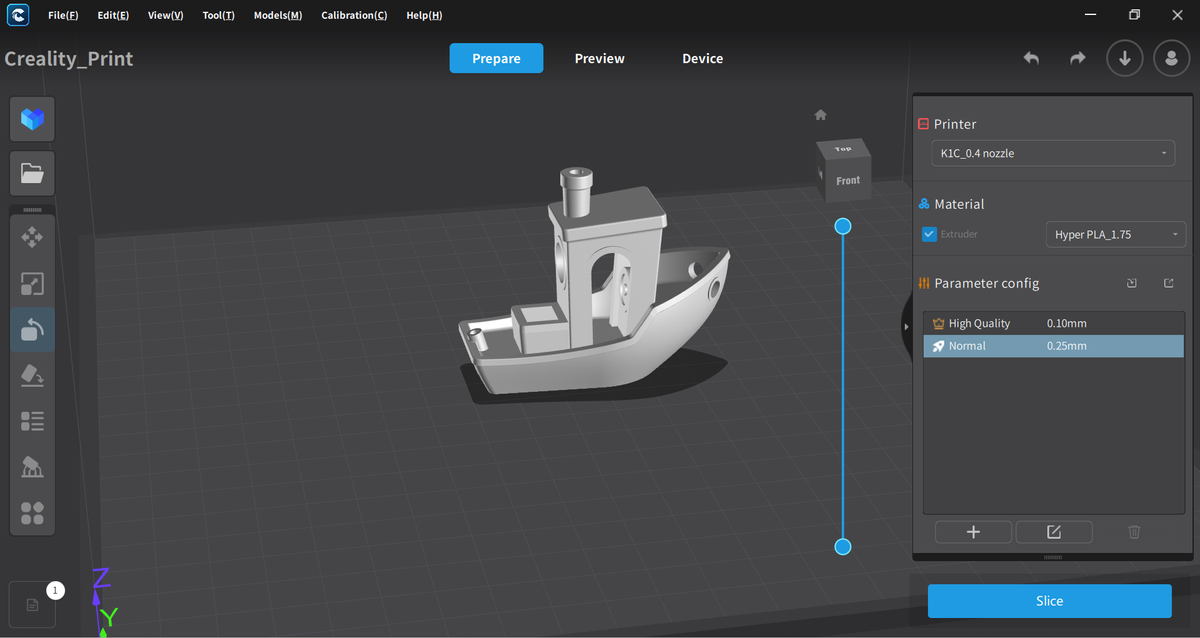Open the Hyper PLA_1.75 material dropdown
Screen dimensions: 1200x638
coord(1116,235)
